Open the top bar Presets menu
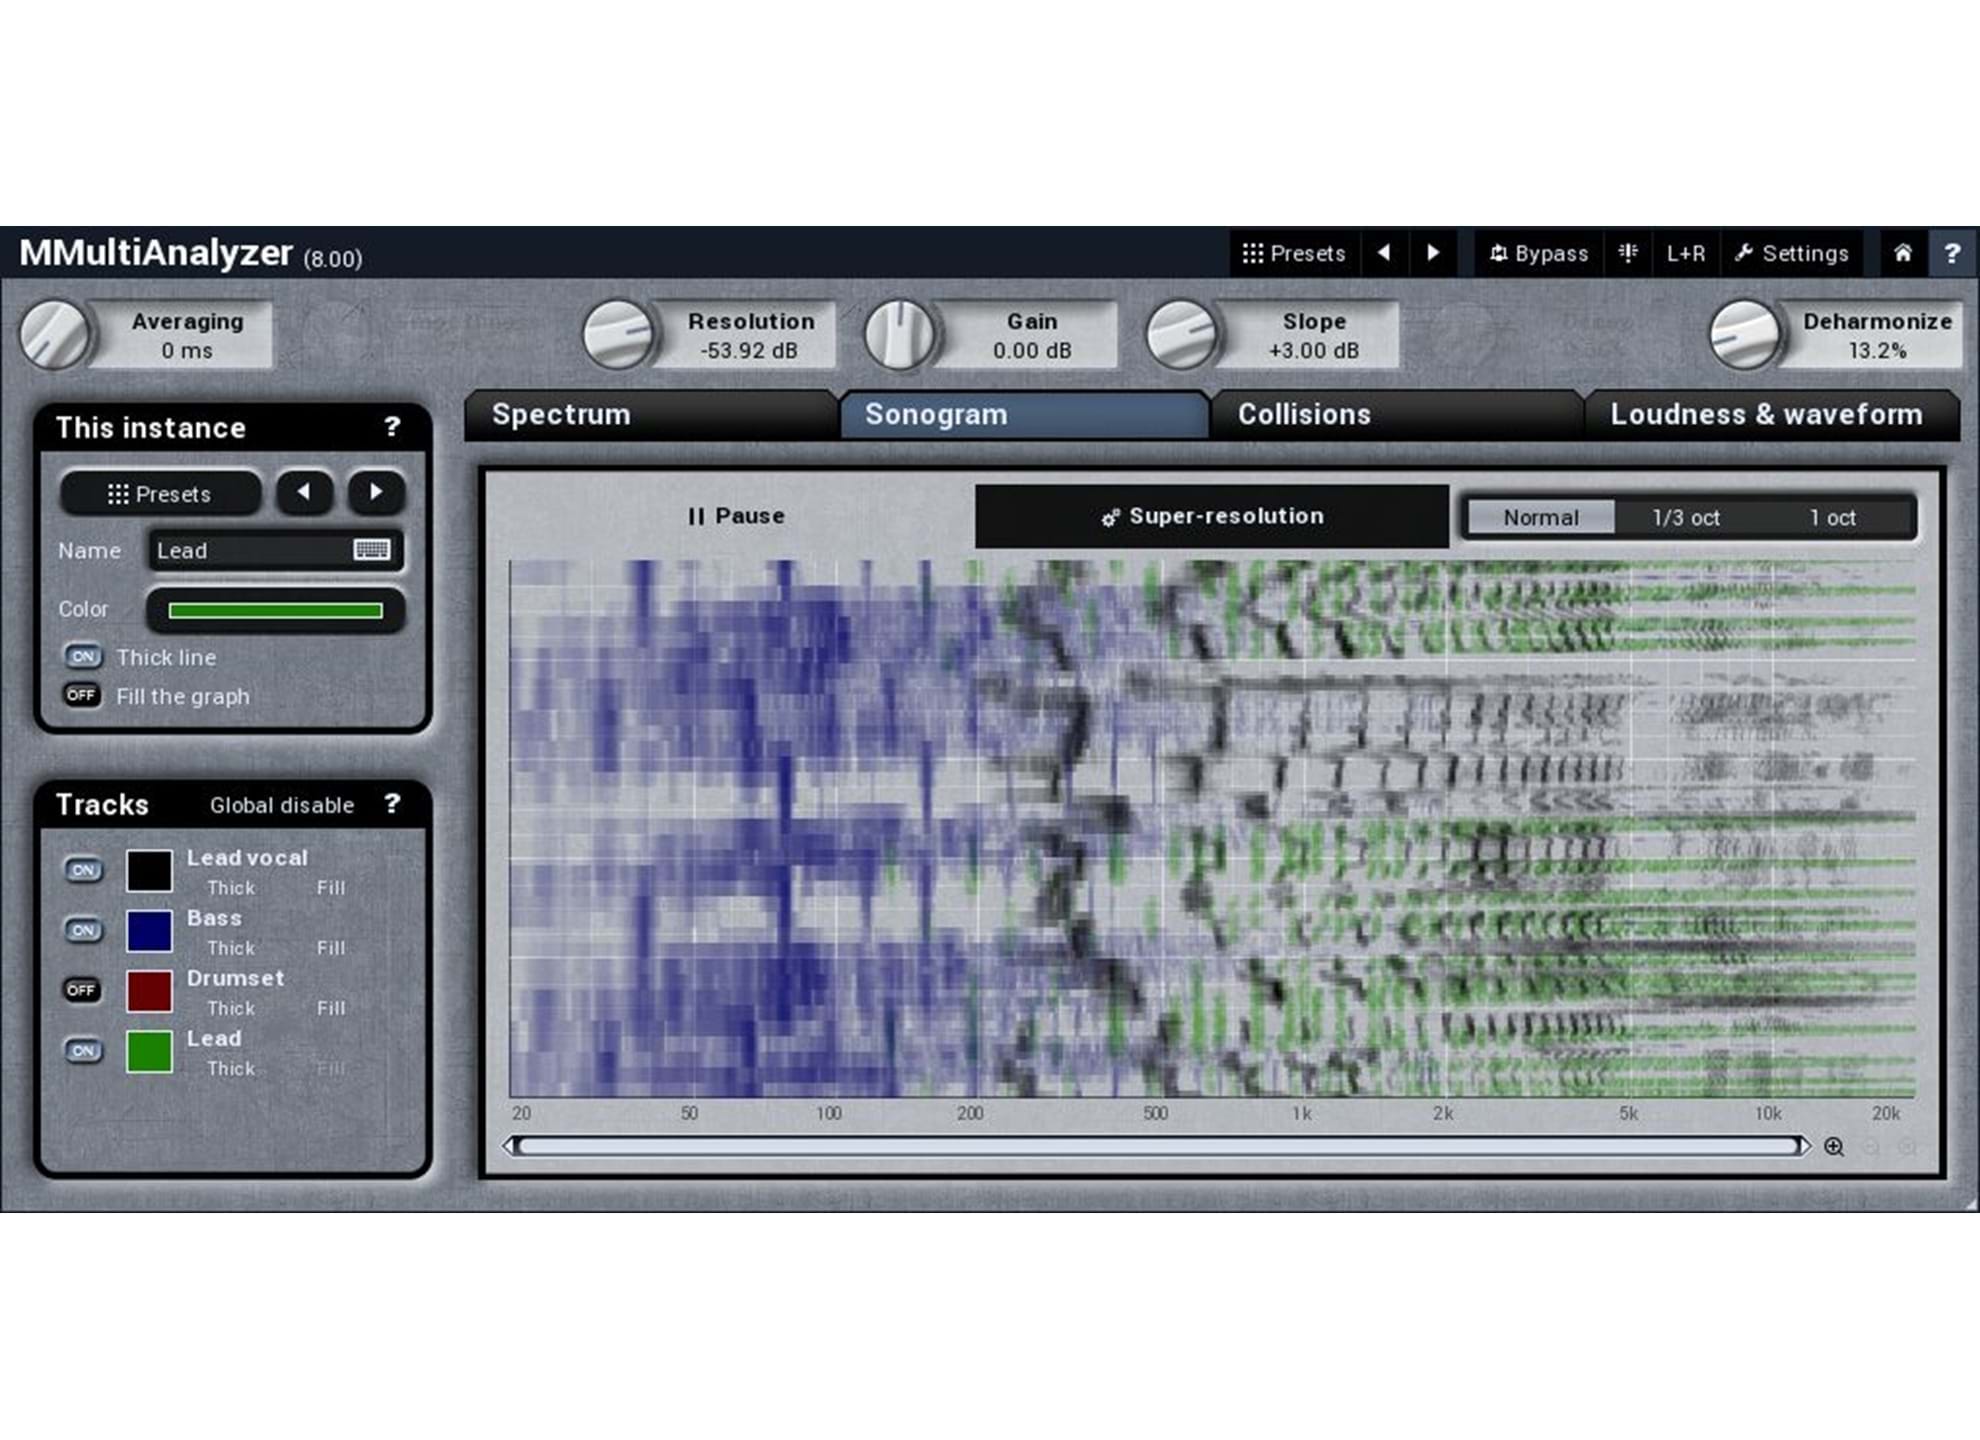The width and height of the screenshot is (1980, 1440). 1294,253
